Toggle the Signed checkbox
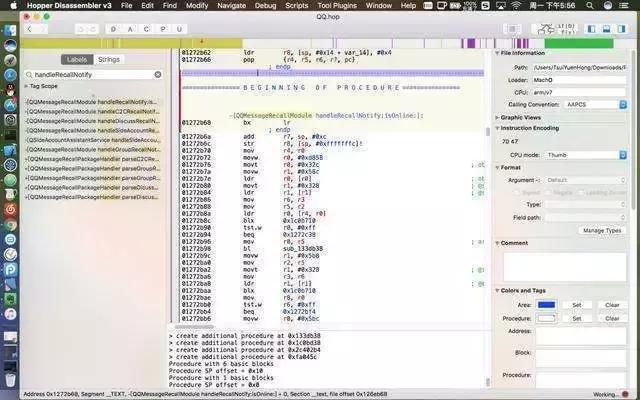The width and height of the screenshot is (640, 400). click(516, 193)
